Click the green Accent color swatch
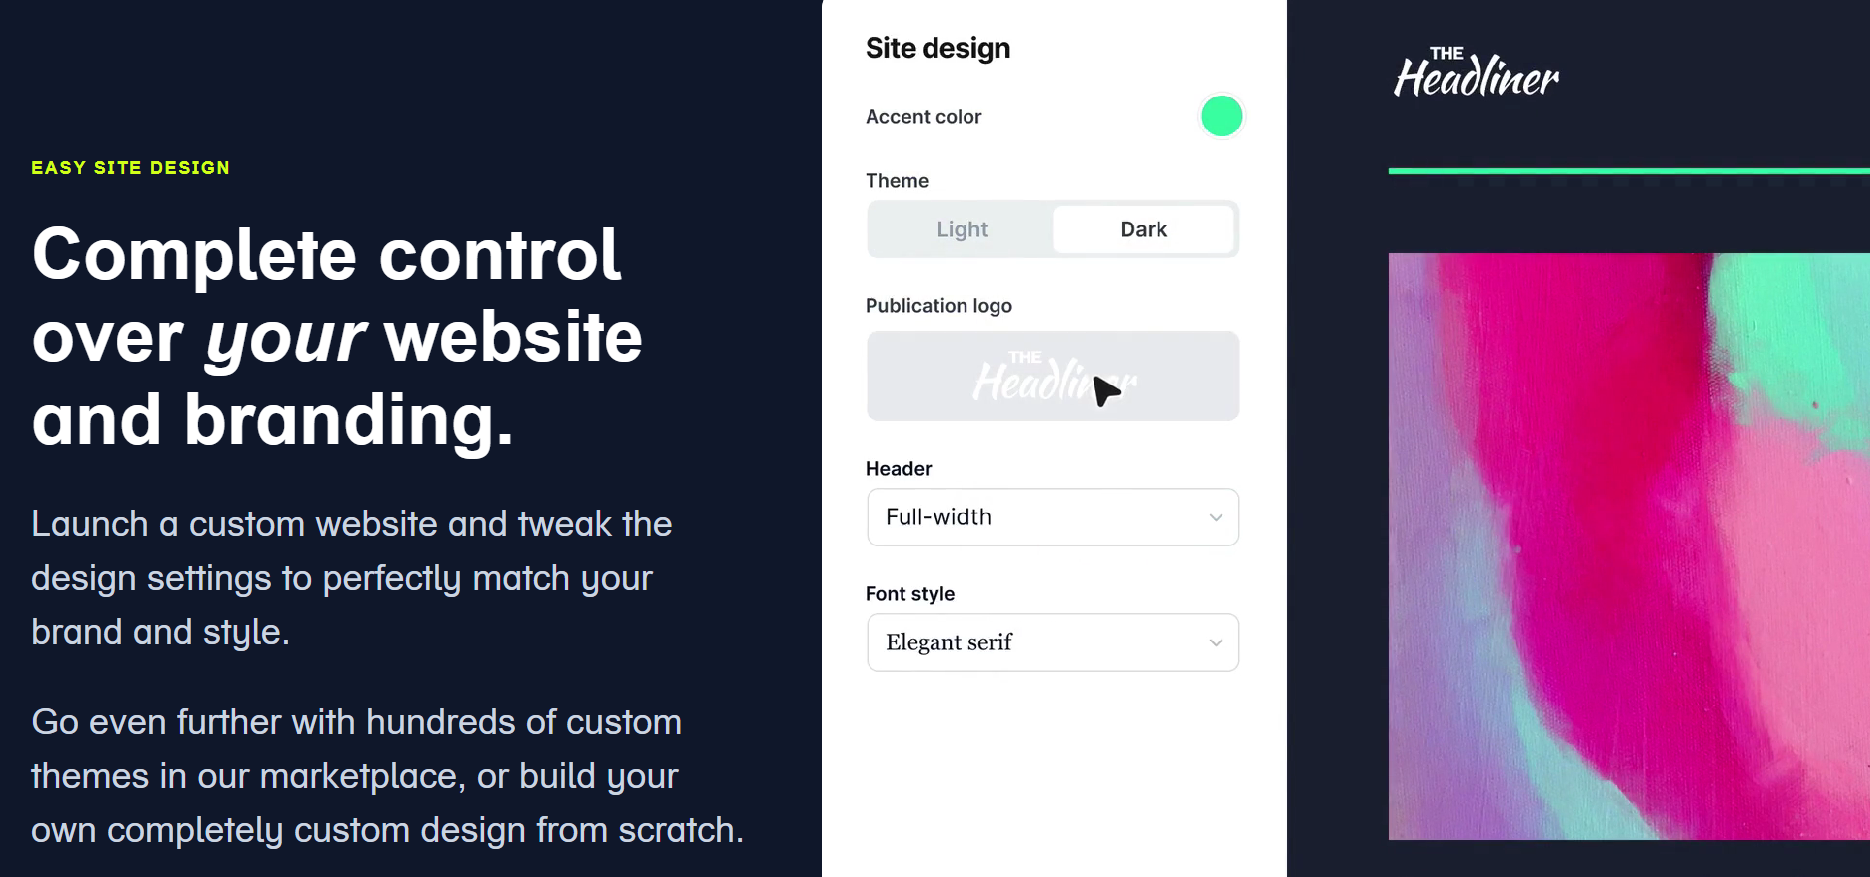Viewport: 1870px width, 877px height. 1221,116
